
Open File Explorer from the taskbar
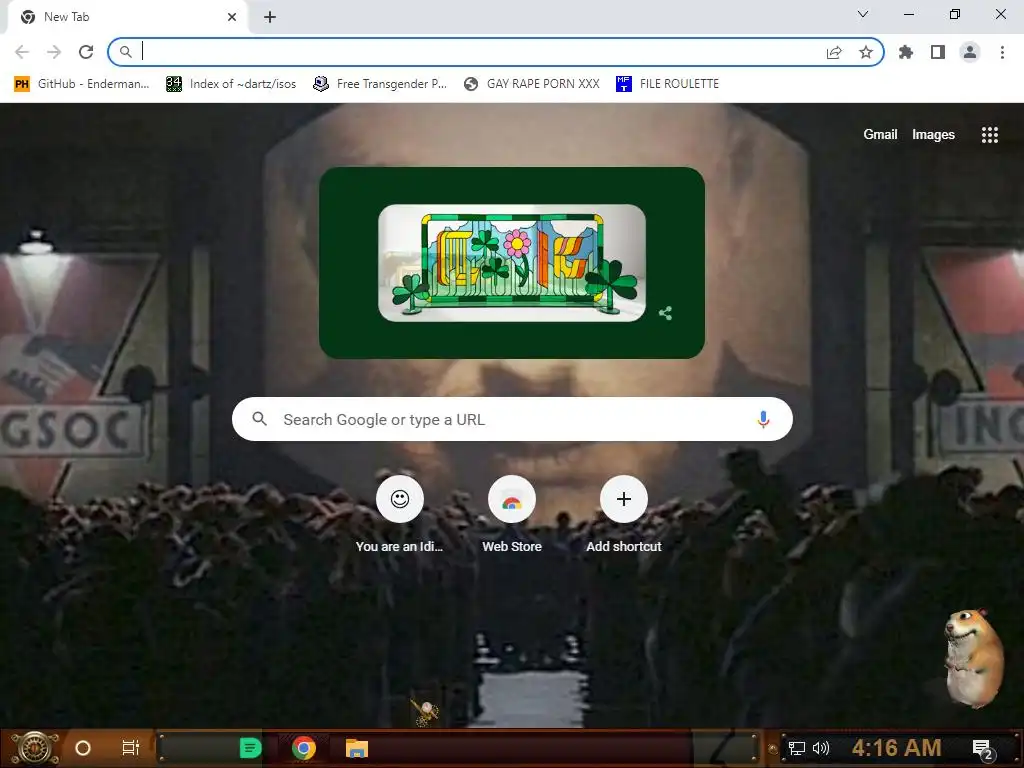(357, 748)
